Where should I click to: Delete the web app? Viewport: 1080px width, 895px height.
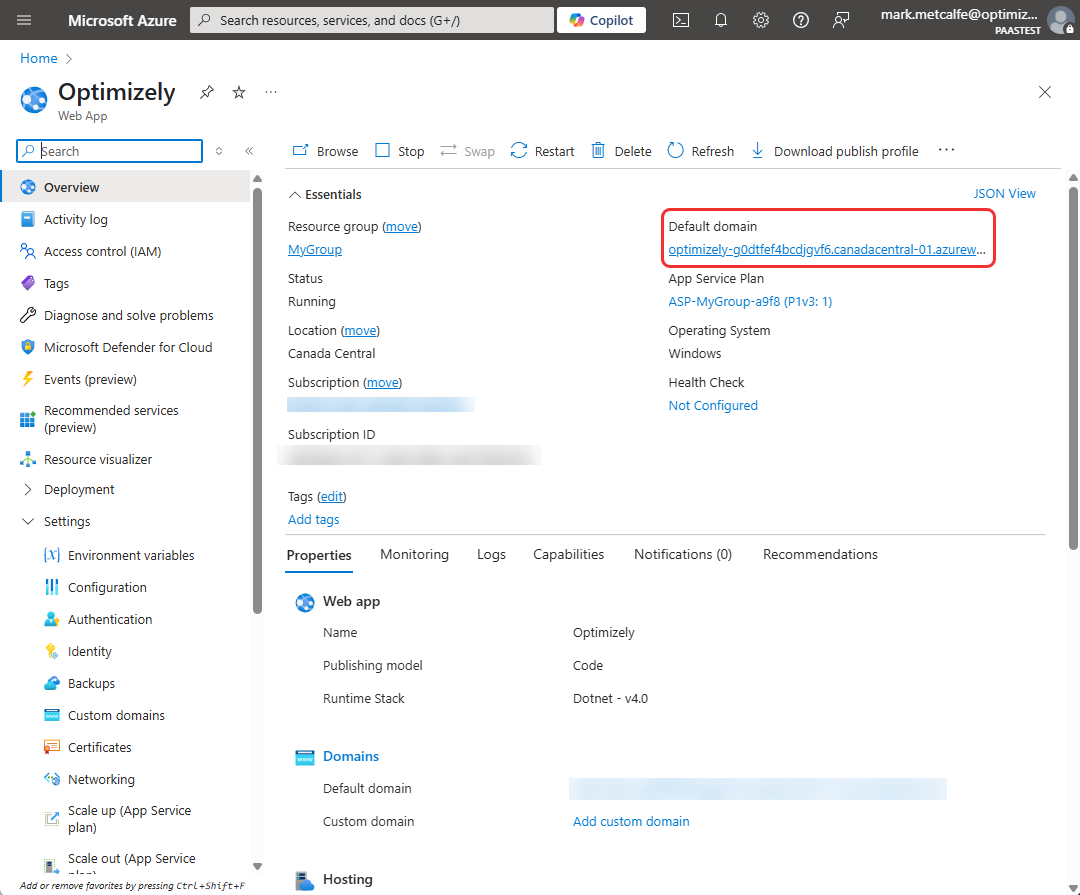point(621,151)
